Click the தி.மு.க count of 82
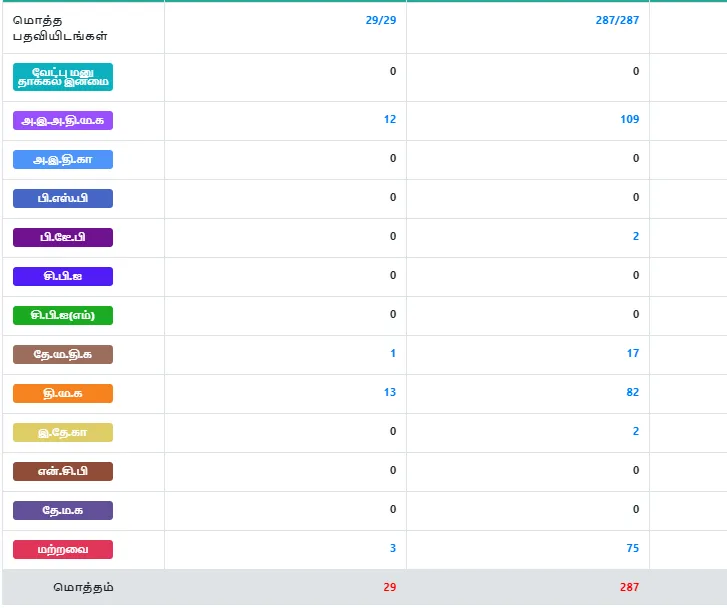Screen dimensions: 727x608 point(633,392)
